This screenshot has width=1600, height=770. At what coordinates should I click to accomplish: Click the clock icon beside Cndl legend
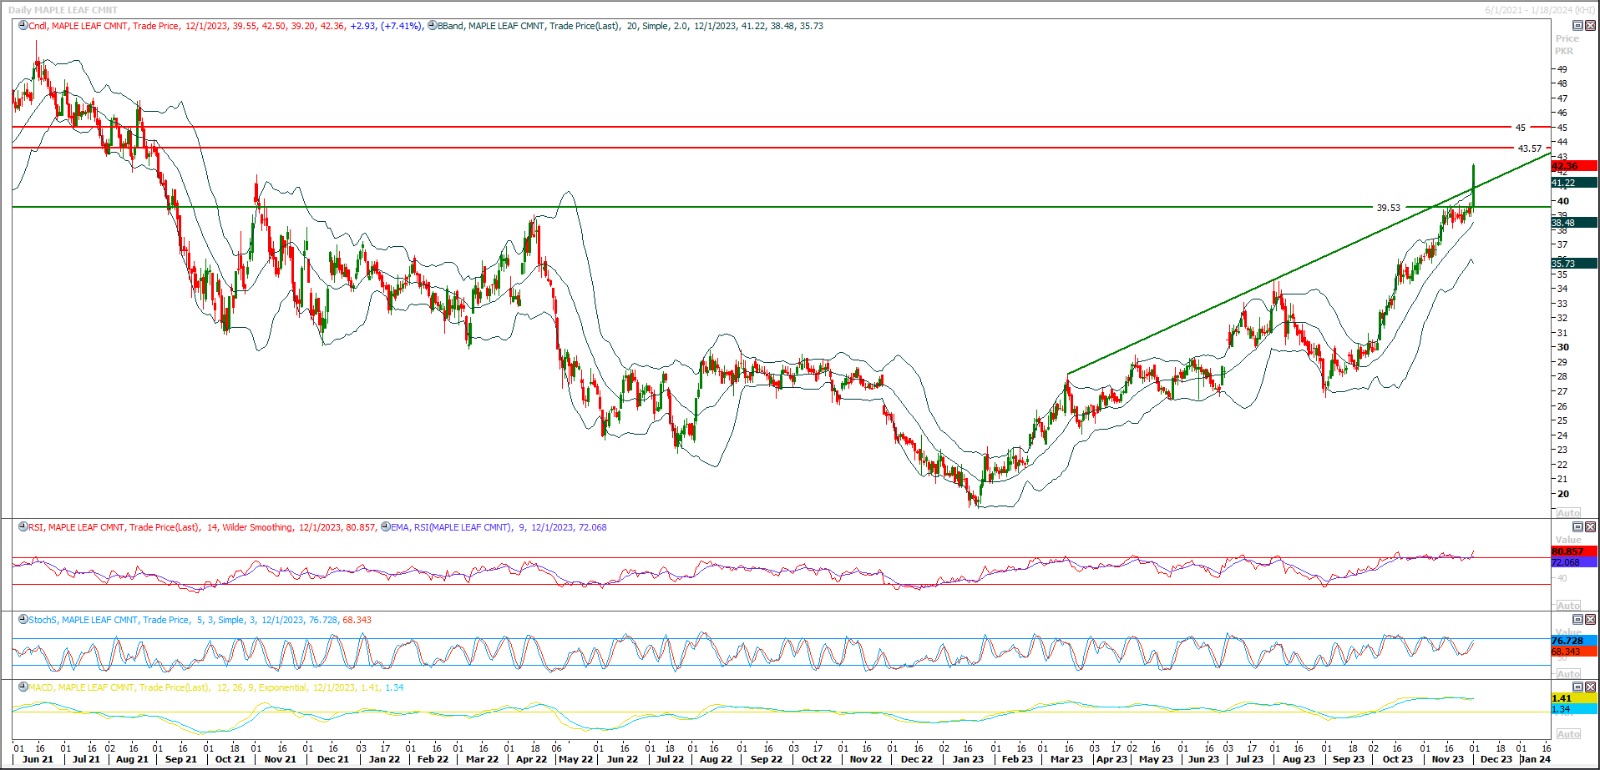point(23,26)
